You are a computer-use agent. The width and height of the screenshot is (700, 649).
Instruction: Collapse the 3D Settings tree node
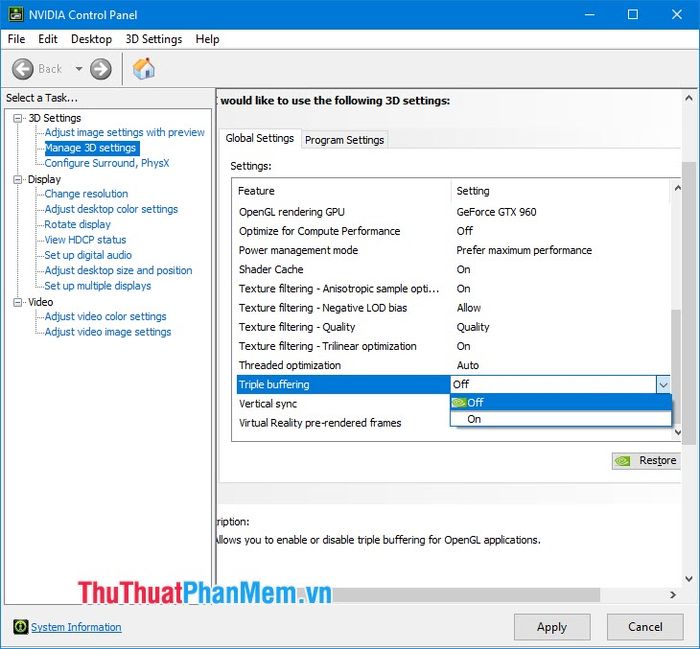coord(18,118)
